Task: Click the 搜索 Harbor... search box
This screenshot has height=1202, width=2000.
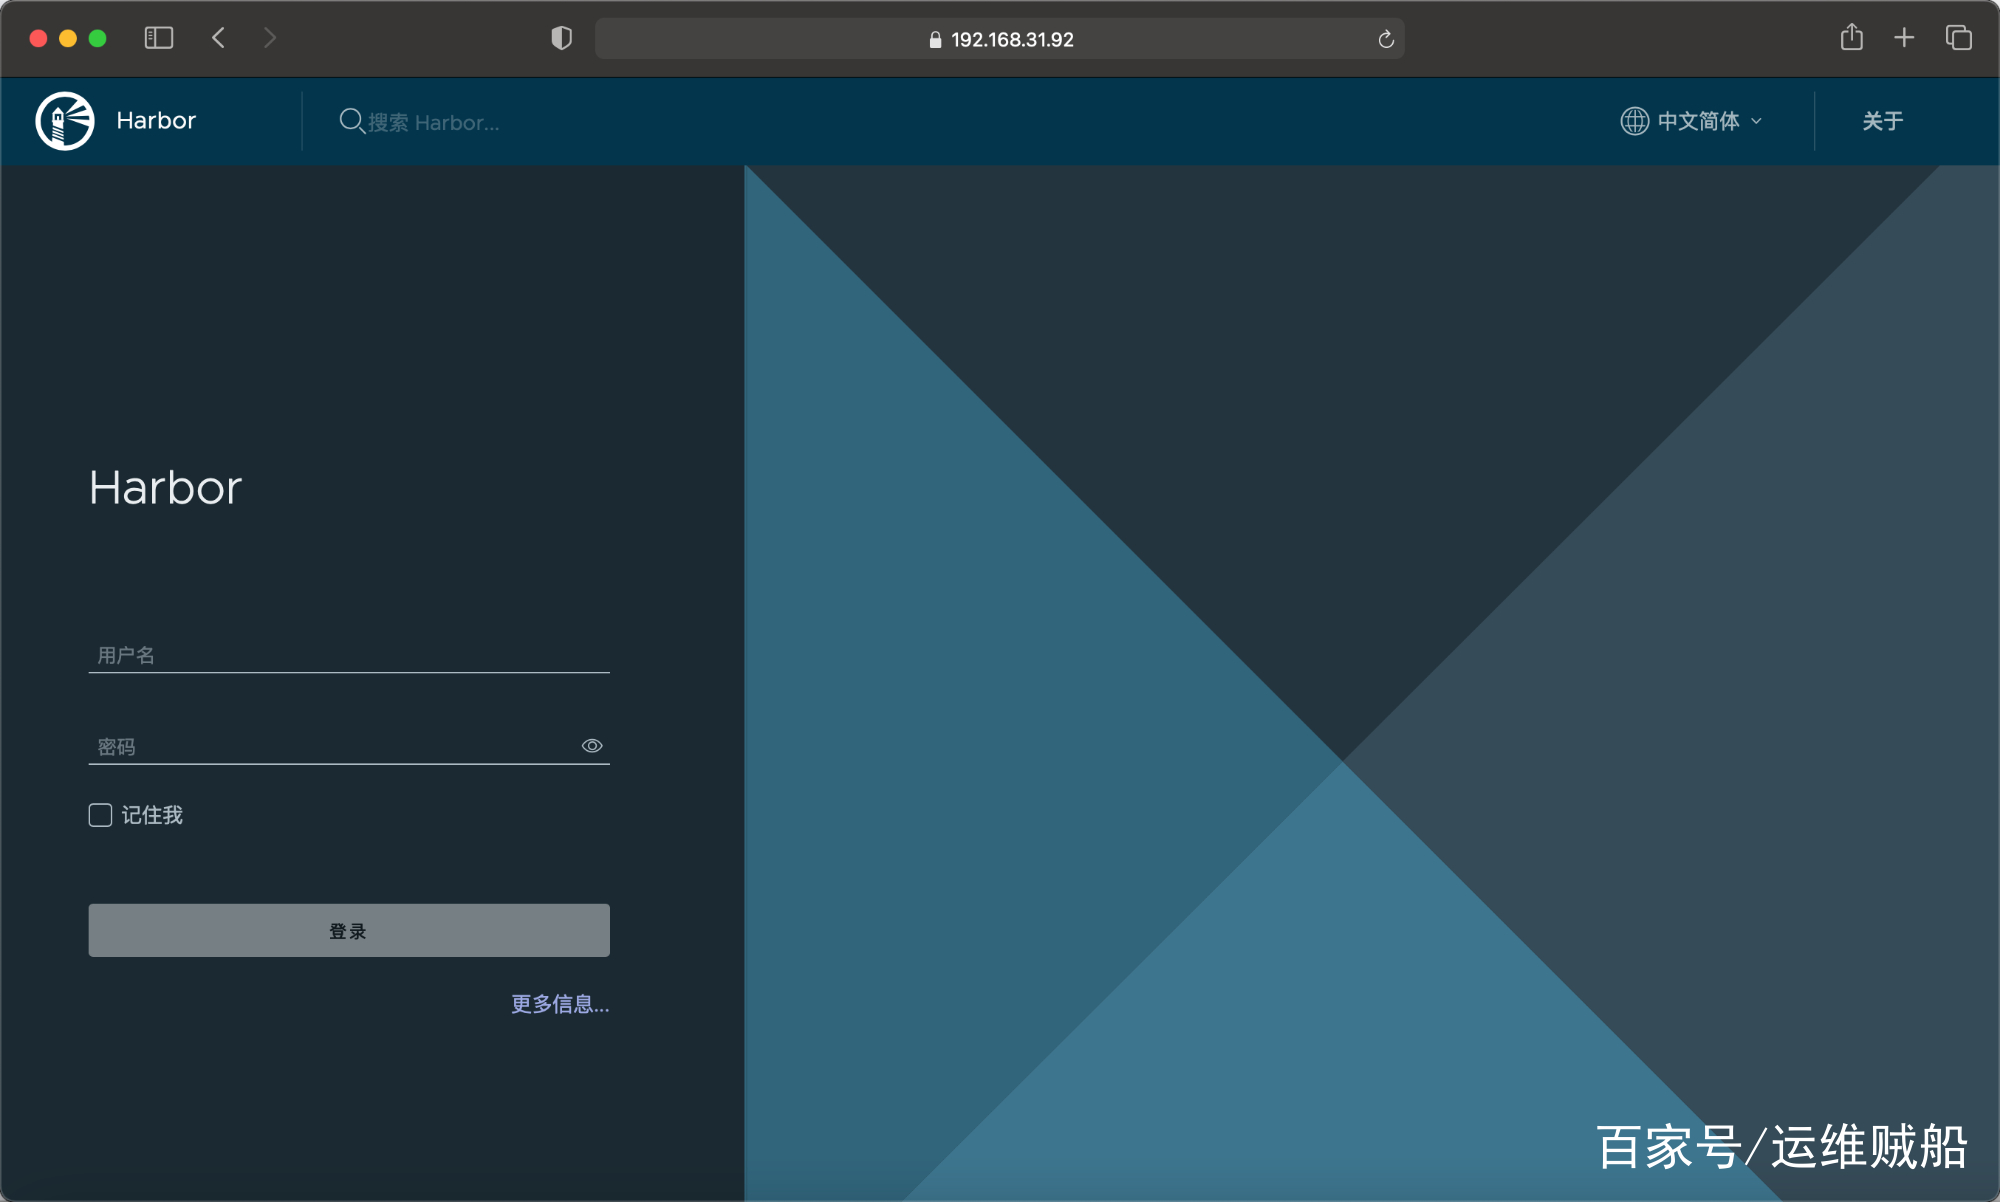Action: tap(434, 122)
